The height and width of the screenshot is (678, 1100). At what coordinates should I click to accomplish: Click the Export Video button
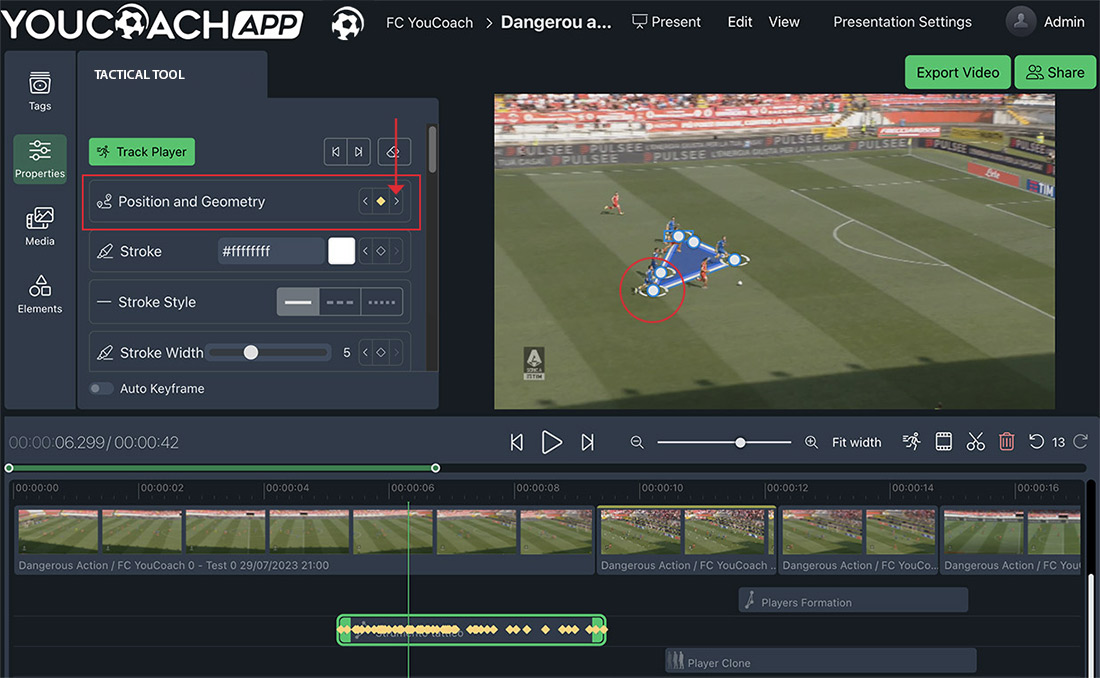[958, 72]
